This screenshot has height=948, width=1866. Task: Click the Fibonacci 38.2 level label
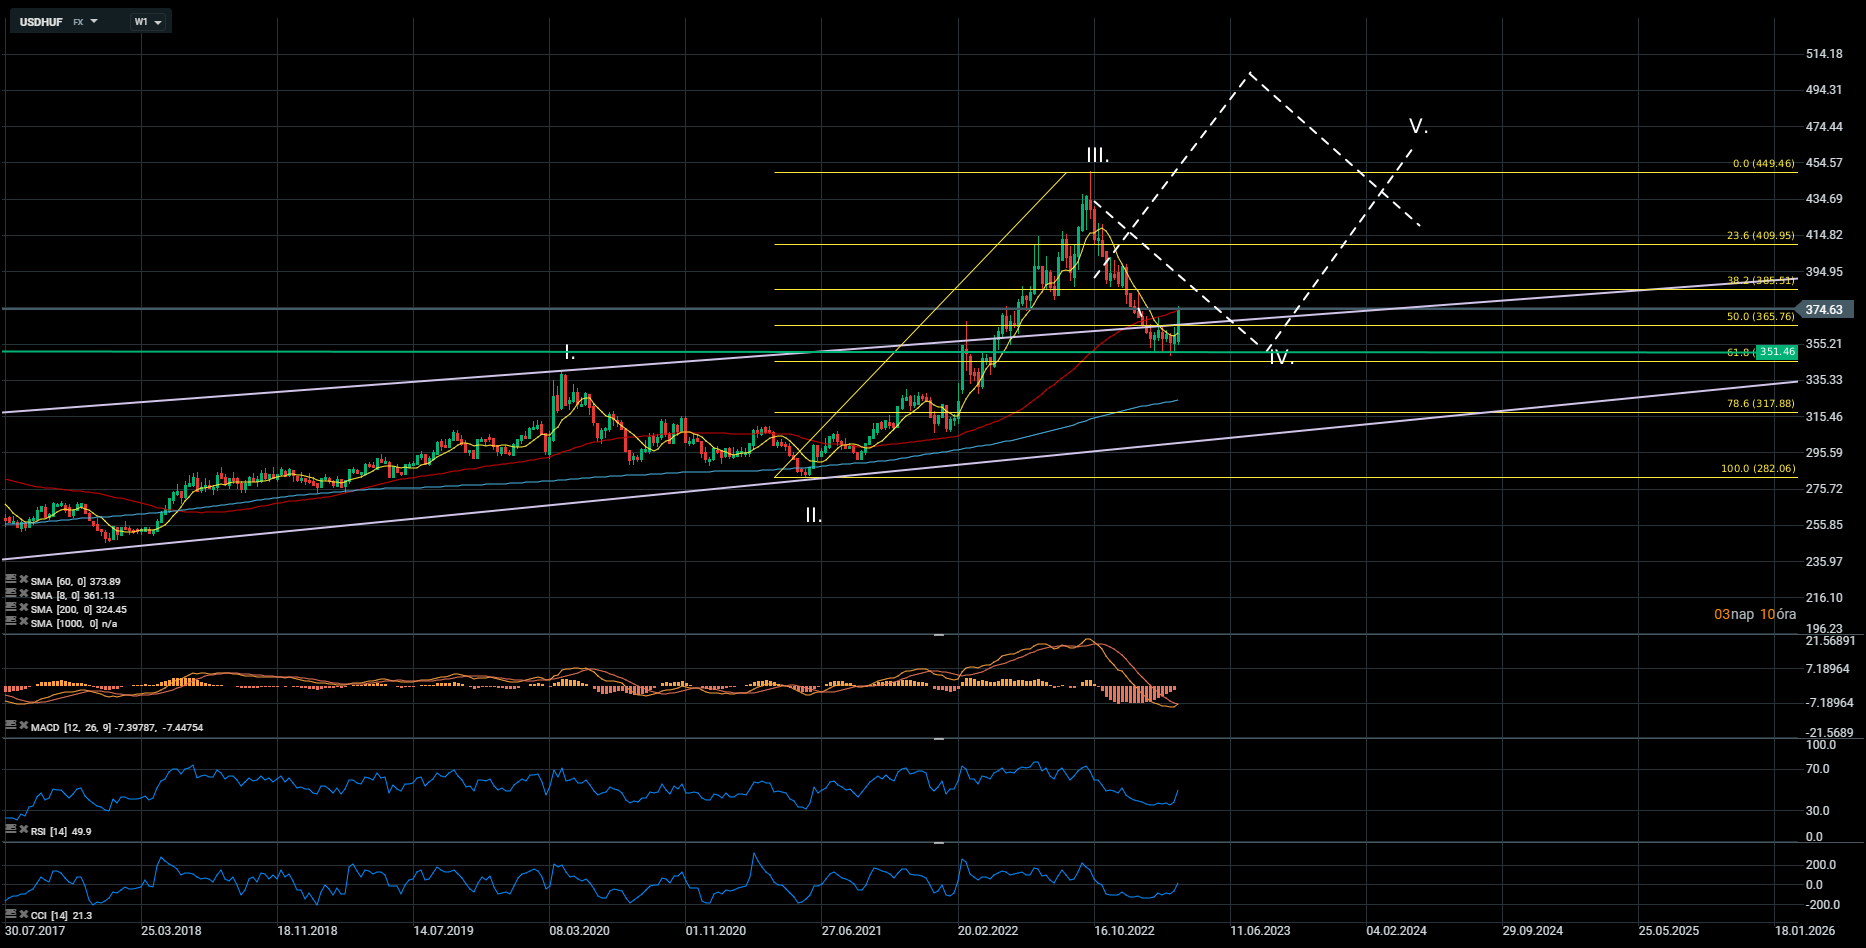pyautogui.click(x=1761, y=281)
